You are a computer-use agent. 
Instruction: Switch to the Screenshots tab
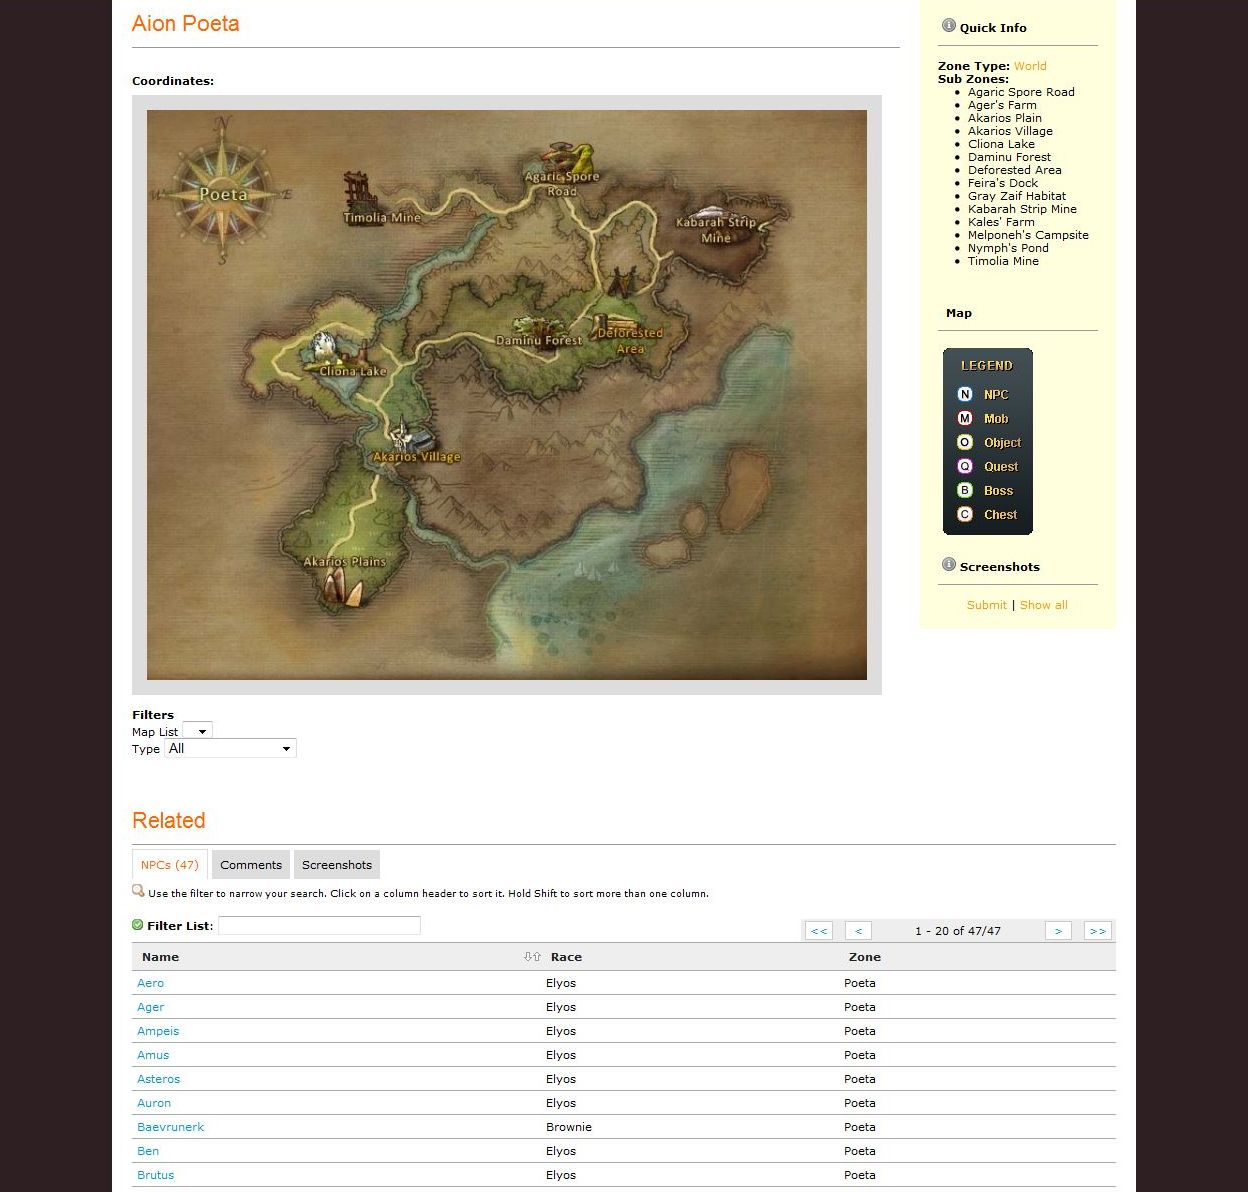point(337,865)
